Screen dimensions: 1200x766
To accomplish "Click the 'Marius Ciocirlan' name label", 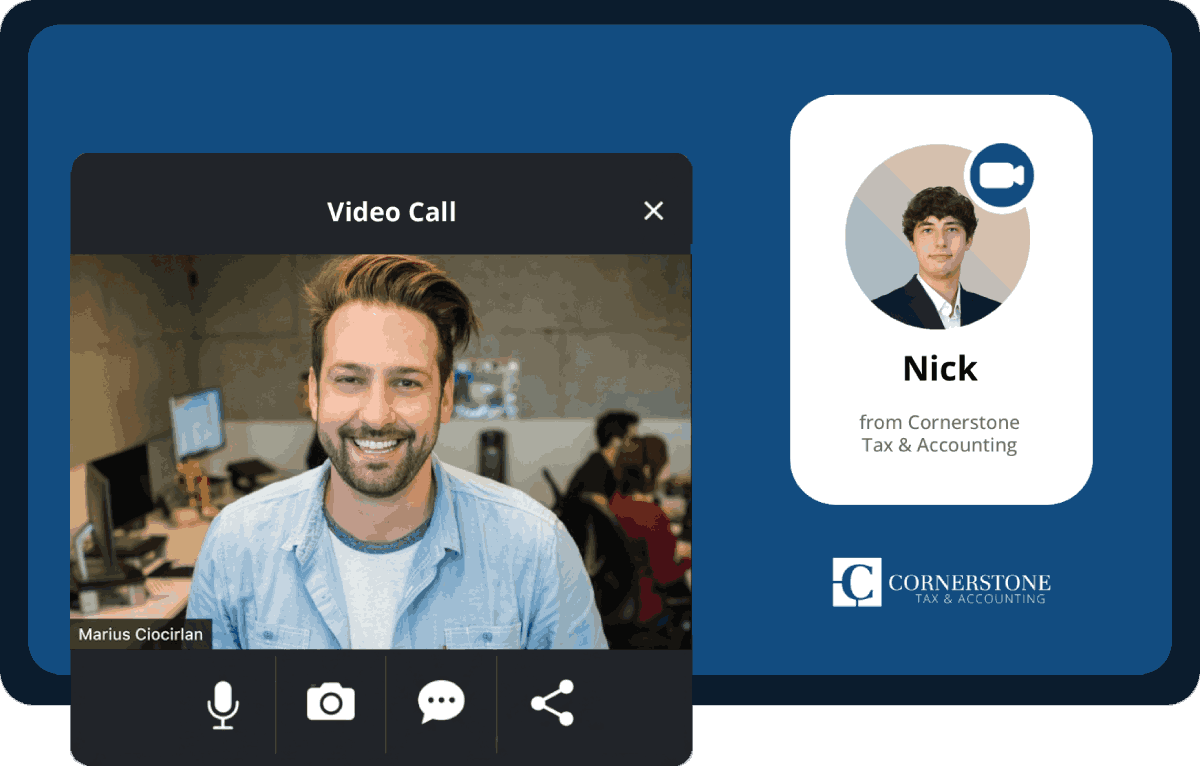I will click(140, 635).
